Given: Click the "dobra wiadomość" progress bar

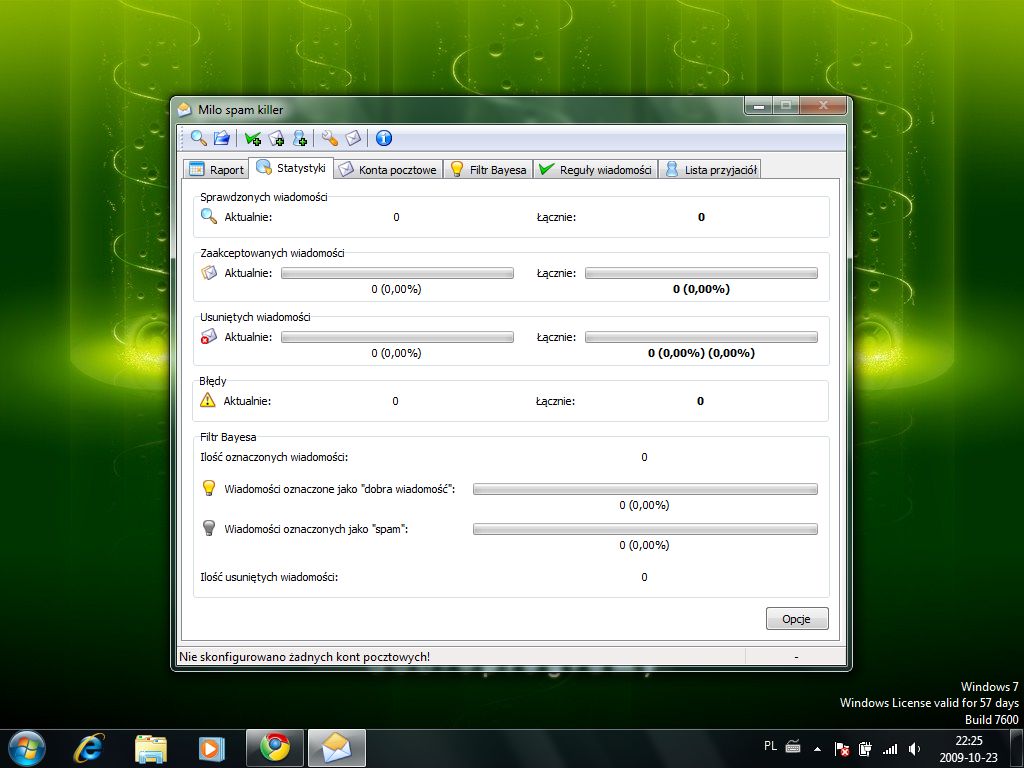Looking at the screenshot, I should 645,489.
